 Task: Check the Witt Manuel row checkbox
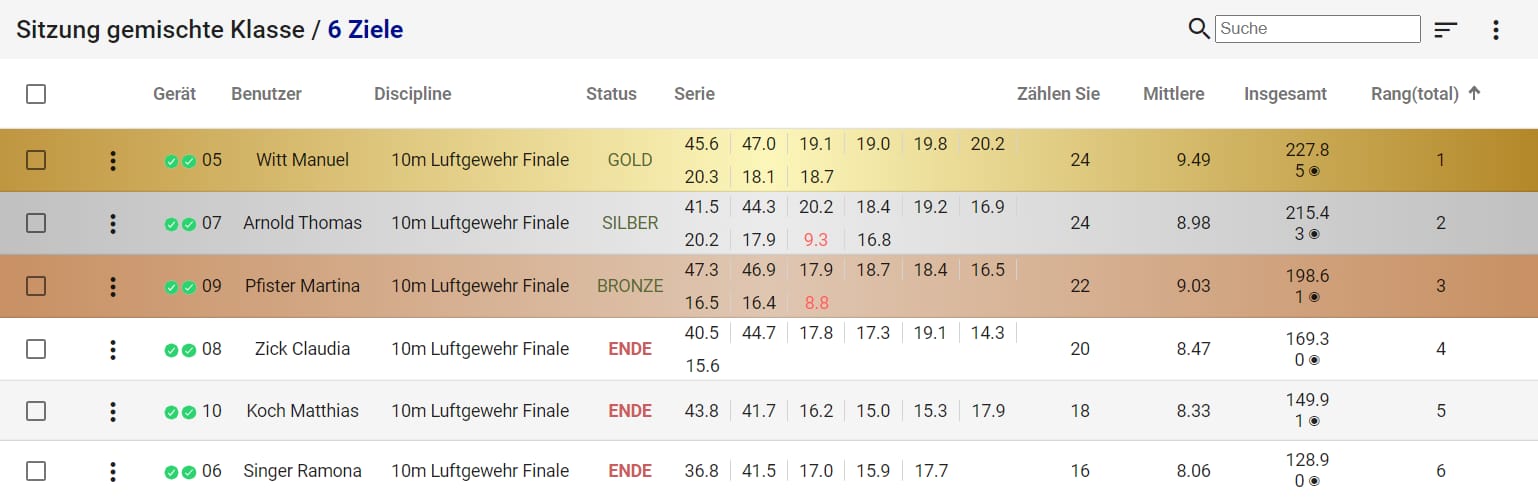(x=36, y=160)
